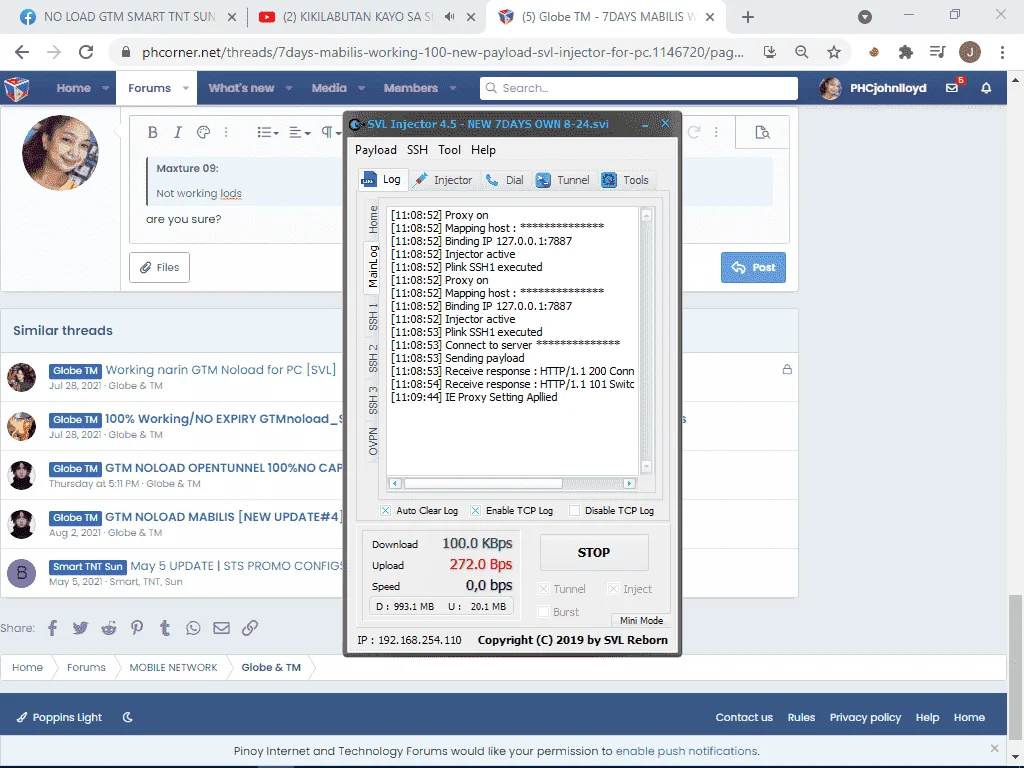Expand the Media nav dropdown arrow

(x=361, y=88)
